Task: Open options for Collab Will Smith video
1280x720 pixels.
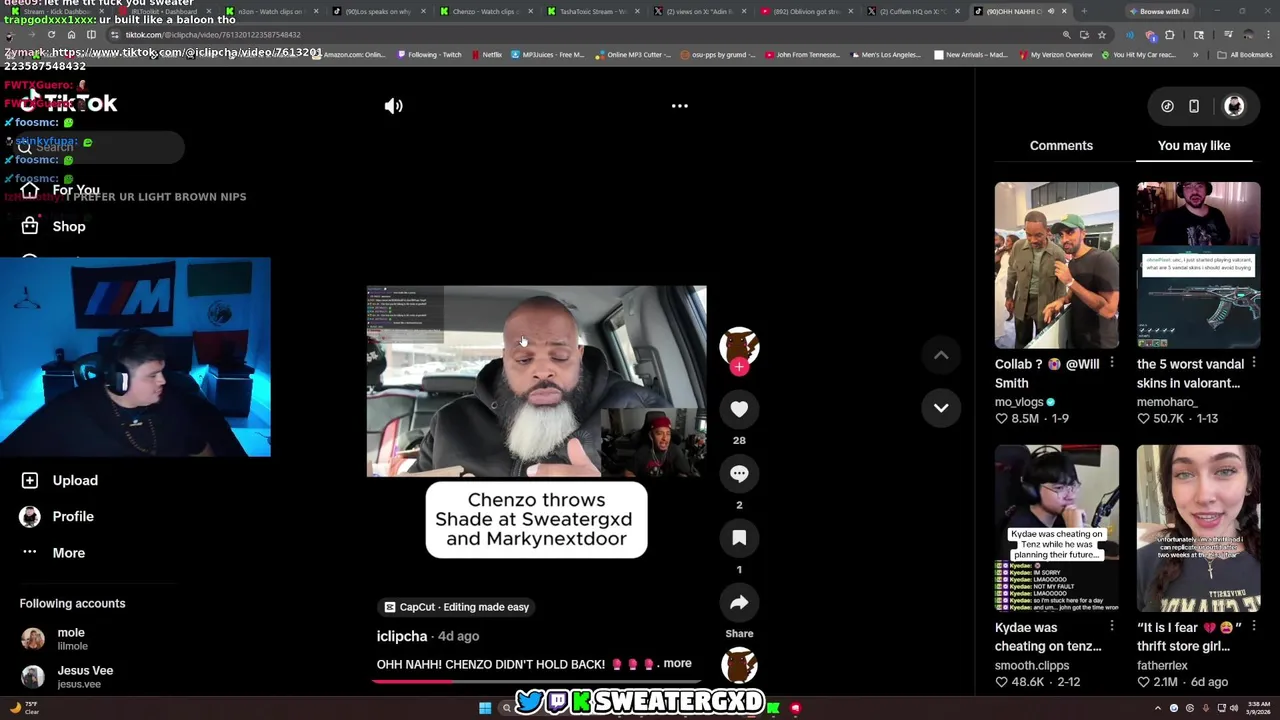Action: click(1112, 363)
